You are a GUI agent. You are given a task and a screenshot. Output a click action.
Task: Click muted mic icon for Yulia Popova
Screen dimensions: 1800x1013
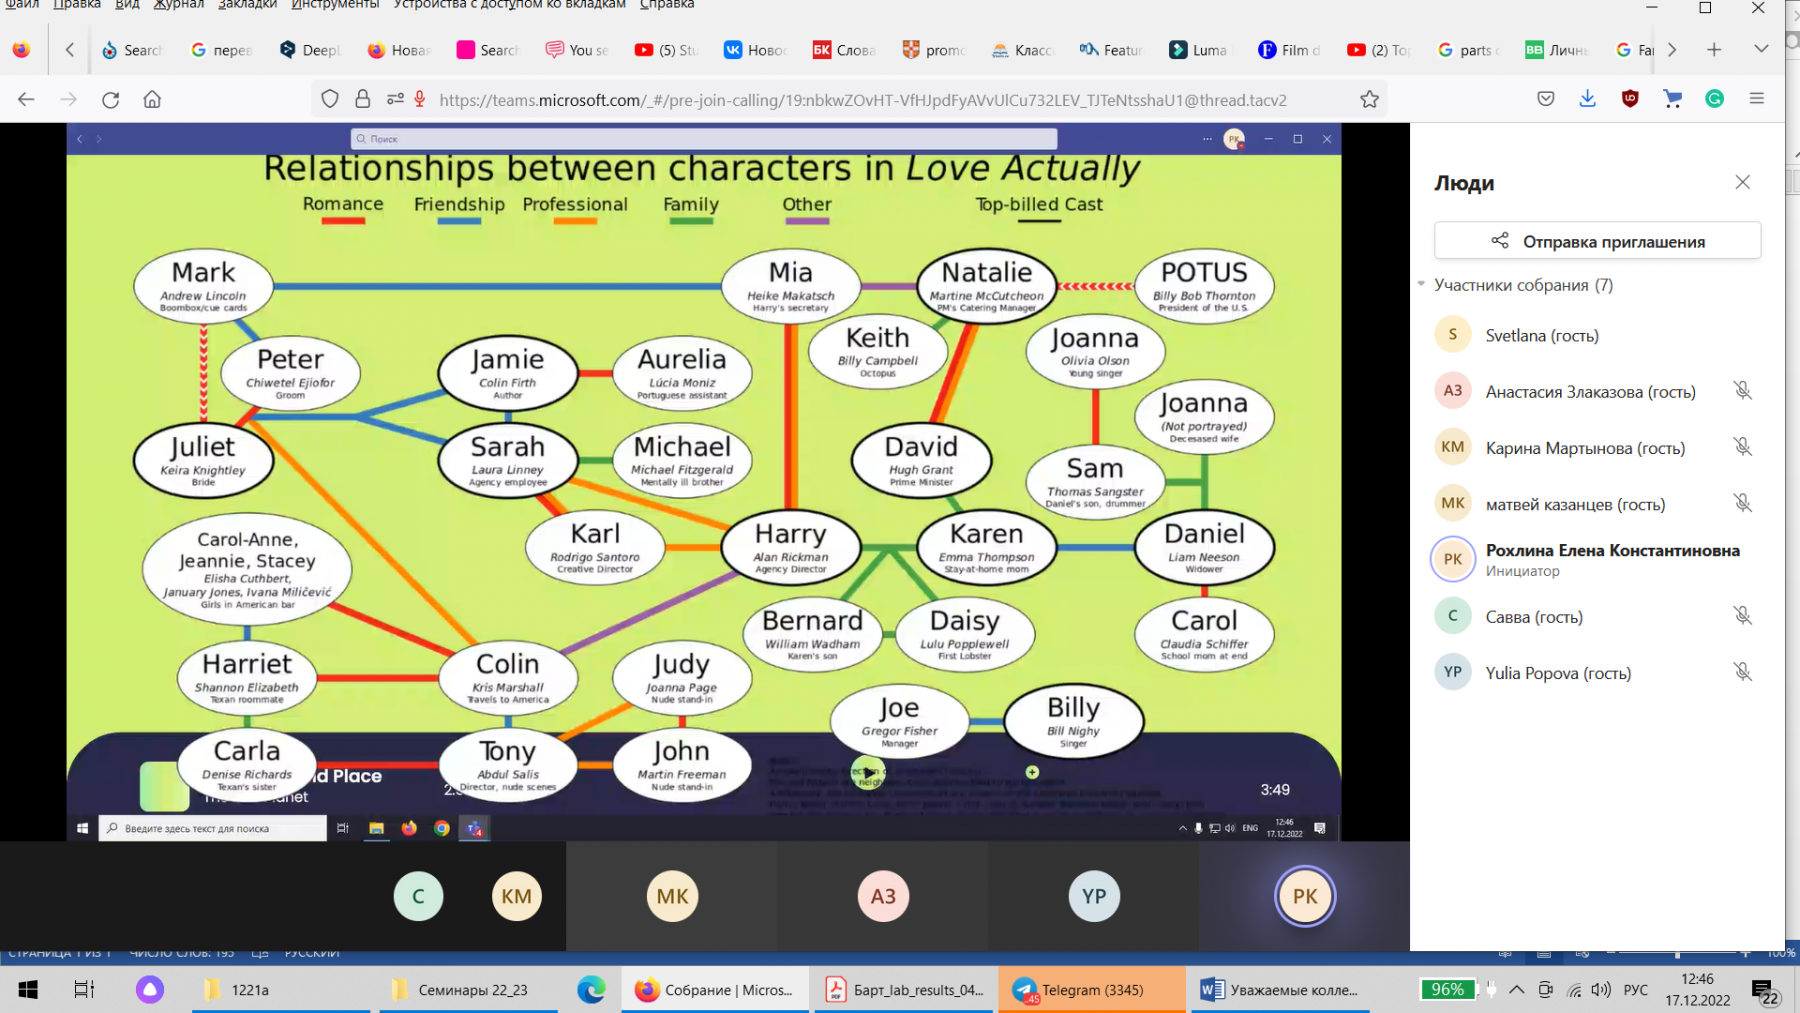1742,672
